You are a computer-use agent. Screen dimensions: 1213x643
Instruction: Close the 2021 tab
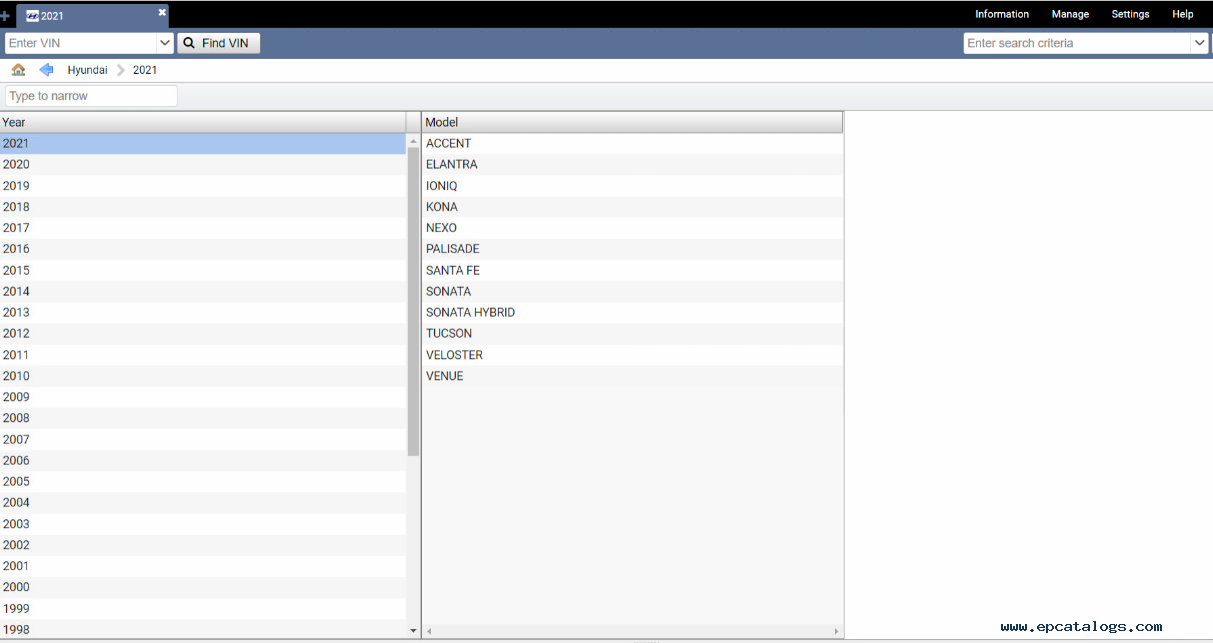pos(162,13)
